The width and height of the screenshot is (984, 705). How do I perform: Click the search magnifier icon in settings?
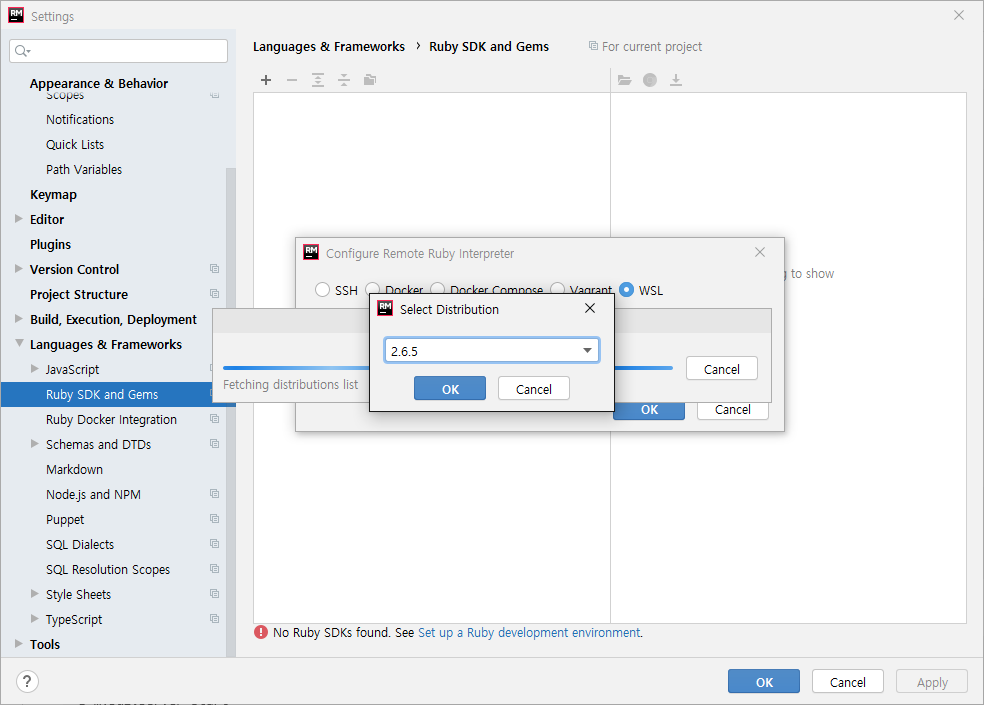22,51
